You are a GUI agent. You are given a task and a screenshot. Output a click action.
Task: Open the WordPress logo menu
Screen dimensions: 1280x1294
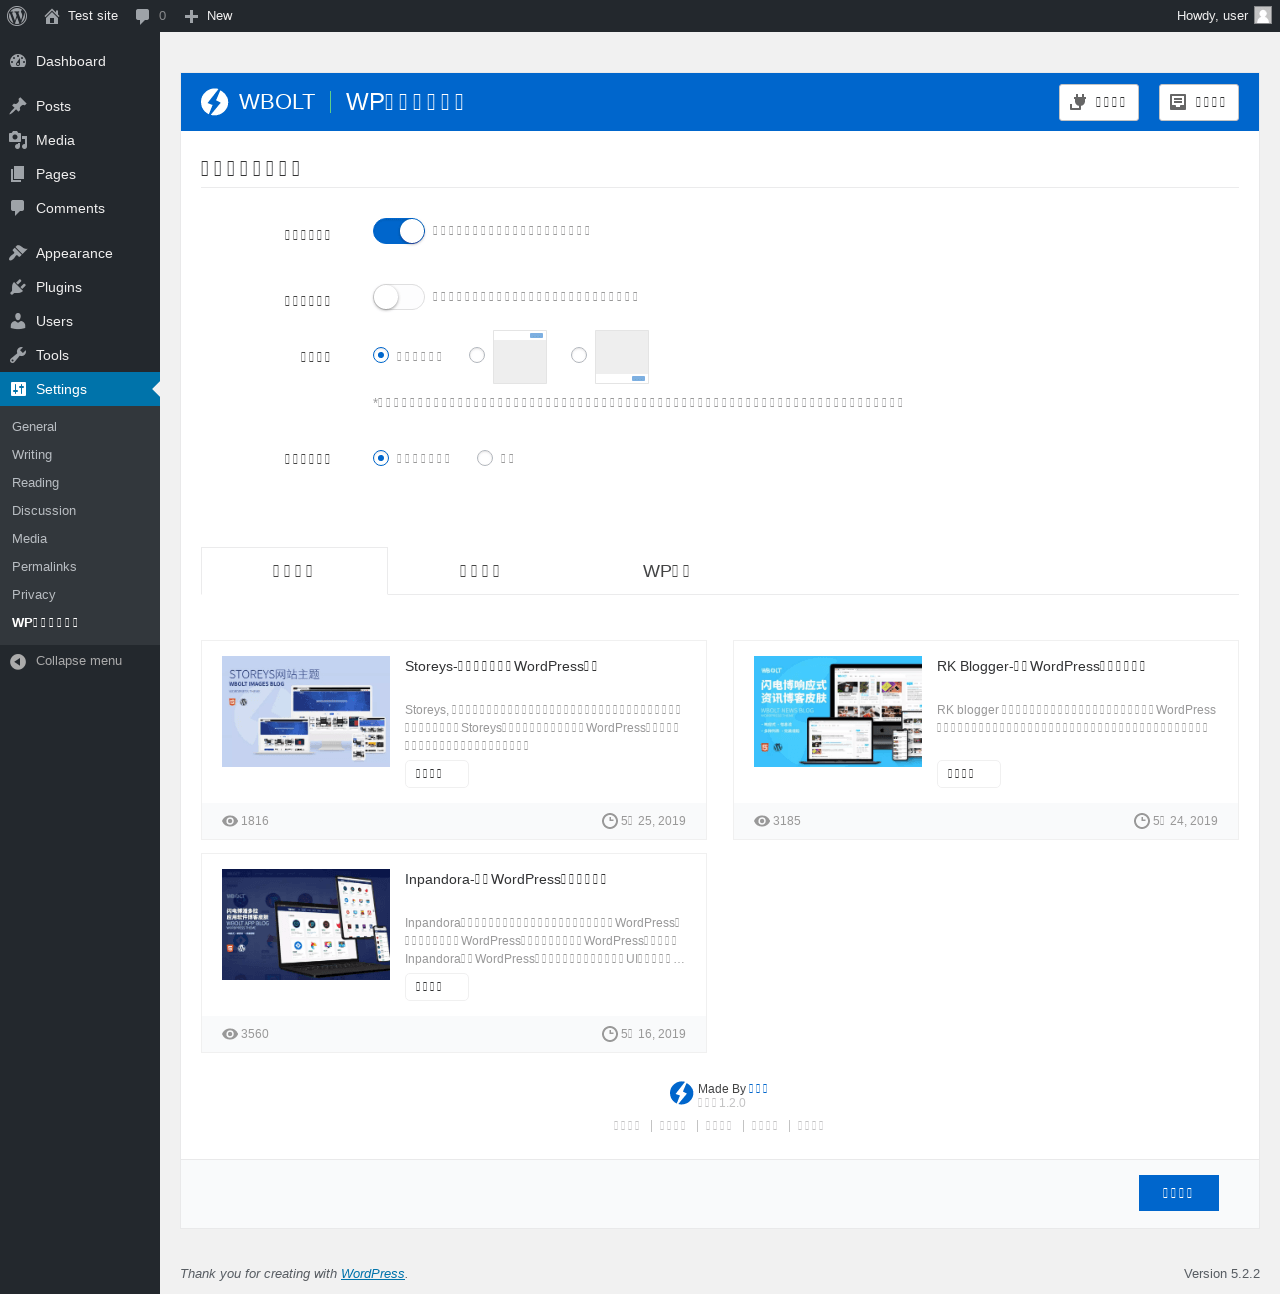tap(17, 16)
